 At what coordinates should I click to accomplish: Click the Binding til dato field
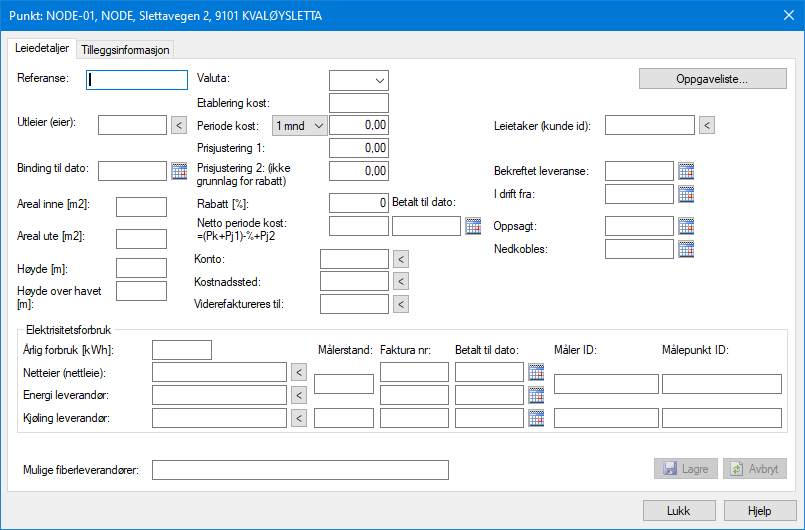pyautogui.click(x=132, y=171)
